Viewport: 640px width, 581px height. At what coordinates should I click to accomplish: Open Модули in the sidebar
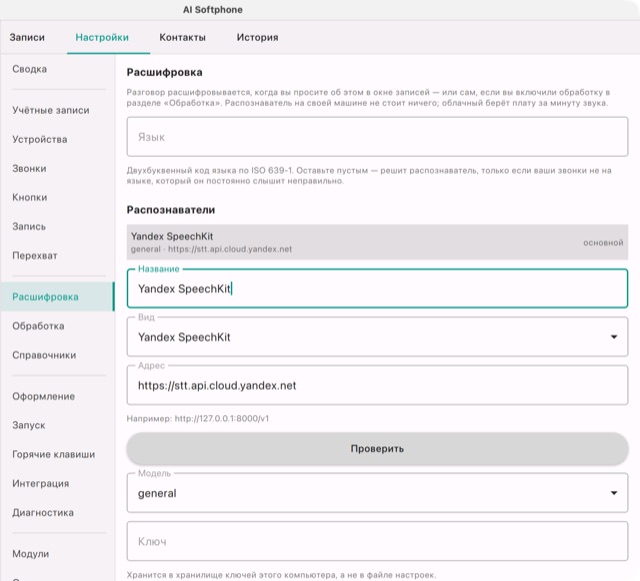tap(57, 554)
